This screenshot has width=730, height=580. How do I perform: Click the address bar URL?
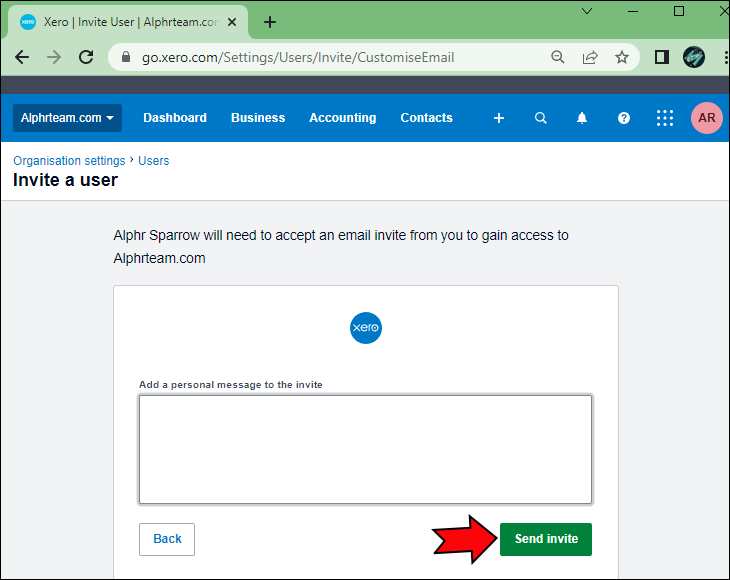point(298,57)
